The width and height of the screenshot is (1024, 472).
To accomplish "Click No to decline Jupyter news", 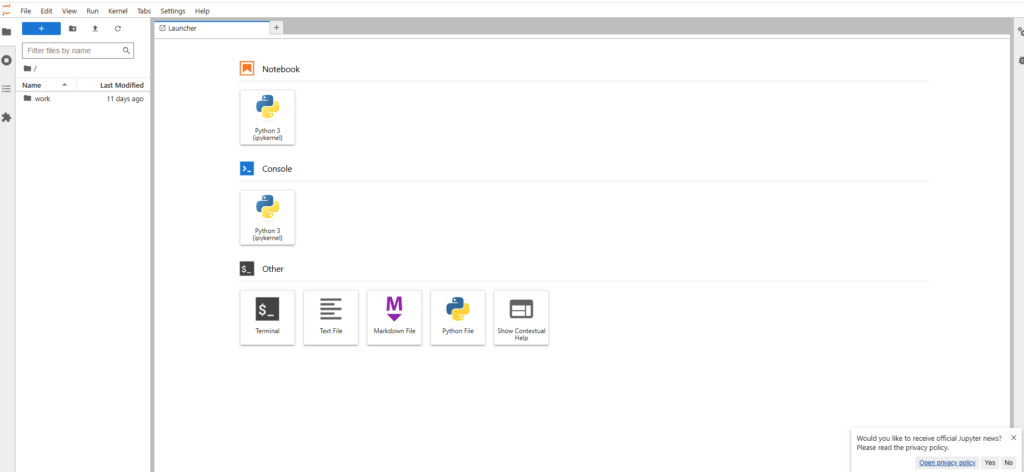I will pyautogui.click(x=1009, y=462).
